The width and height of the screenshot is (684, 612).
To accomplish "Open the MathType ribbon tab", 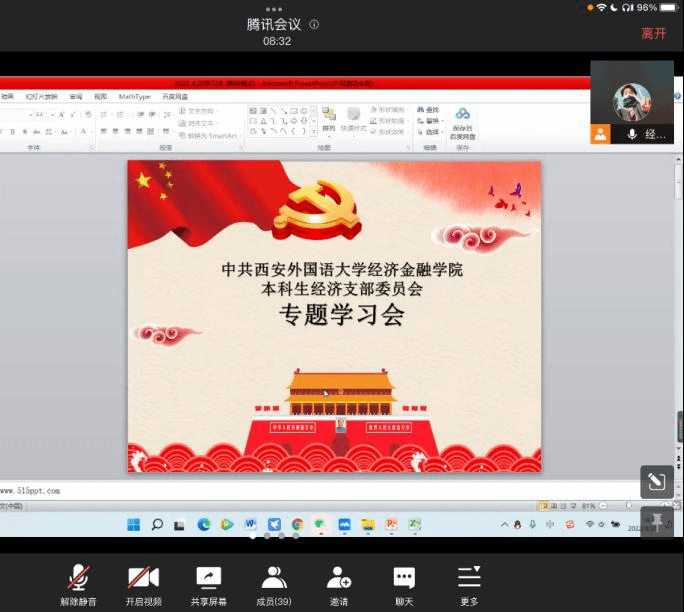I will tap(134, 97).
